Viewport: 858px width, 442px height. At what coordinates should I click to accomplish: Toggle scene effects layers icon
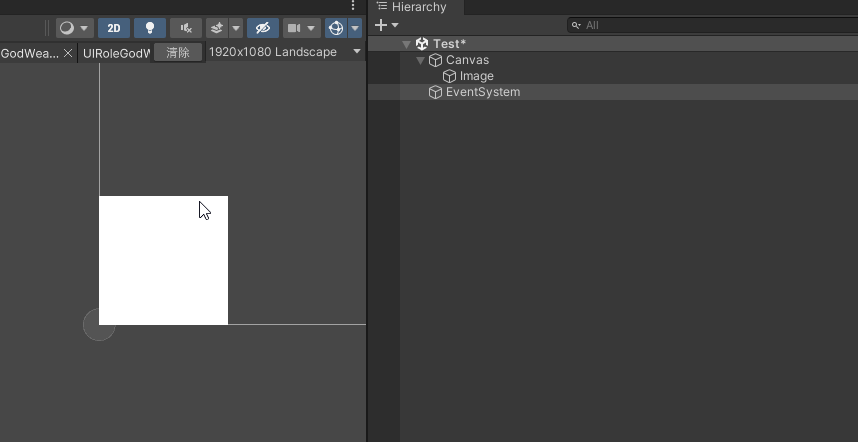click(217, 28)
